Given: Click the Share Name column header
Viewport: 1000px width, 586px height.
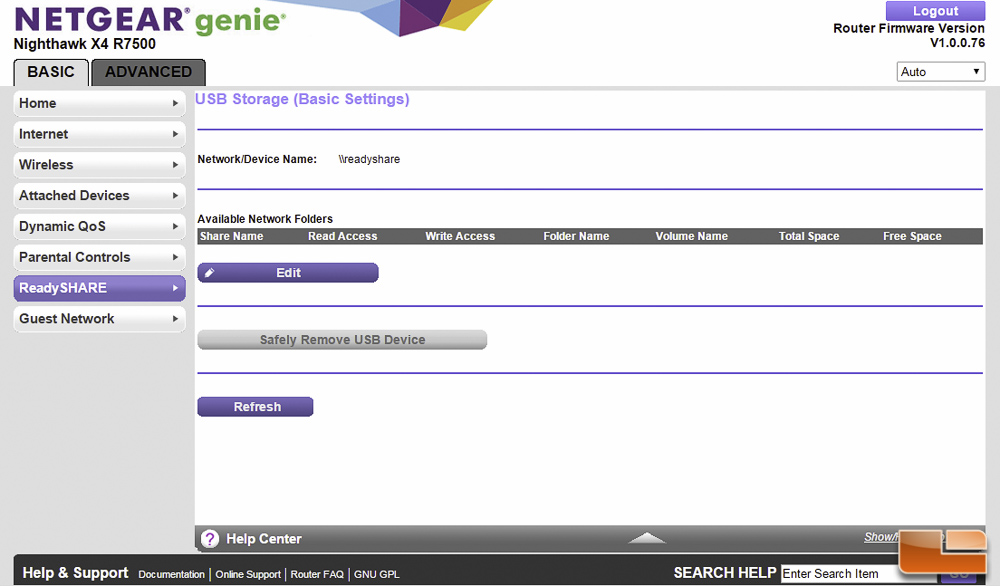Looking at the screenshot, I should click(232, 237).
